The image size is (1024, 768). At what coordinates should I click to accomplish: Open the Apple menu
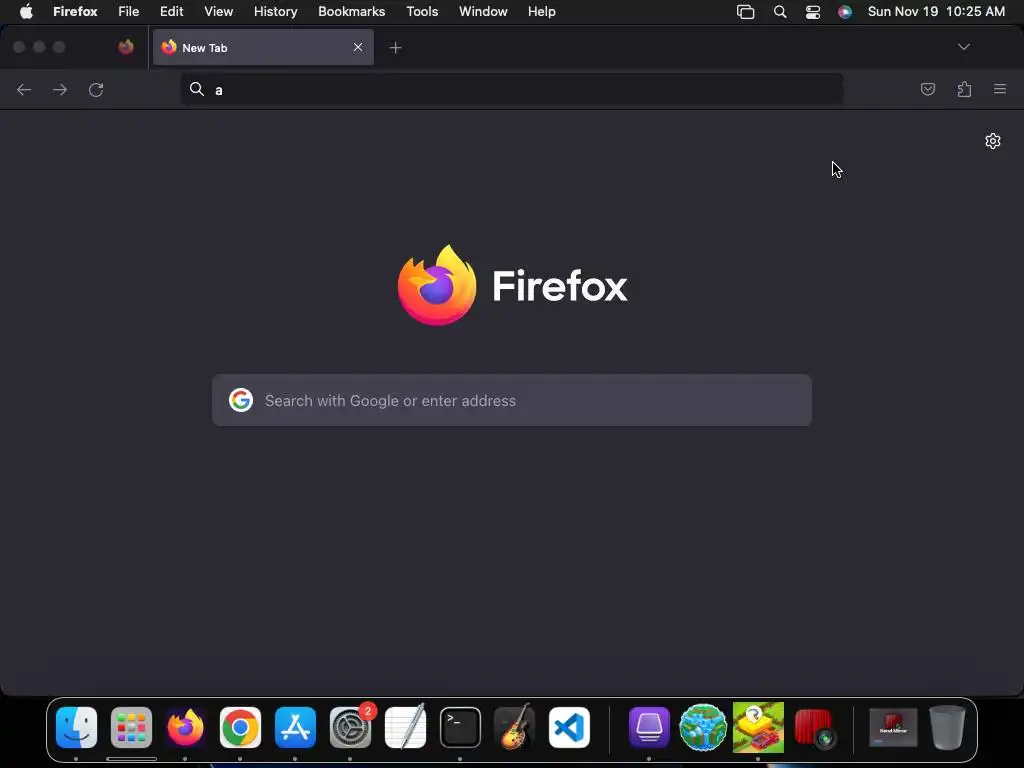coord(26,12)
